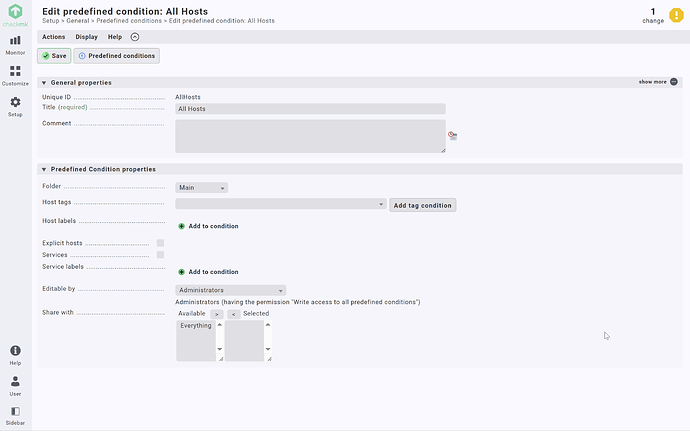The image size is (690, 431).
Task: Open the Setup gear menu
Action: 15,107
